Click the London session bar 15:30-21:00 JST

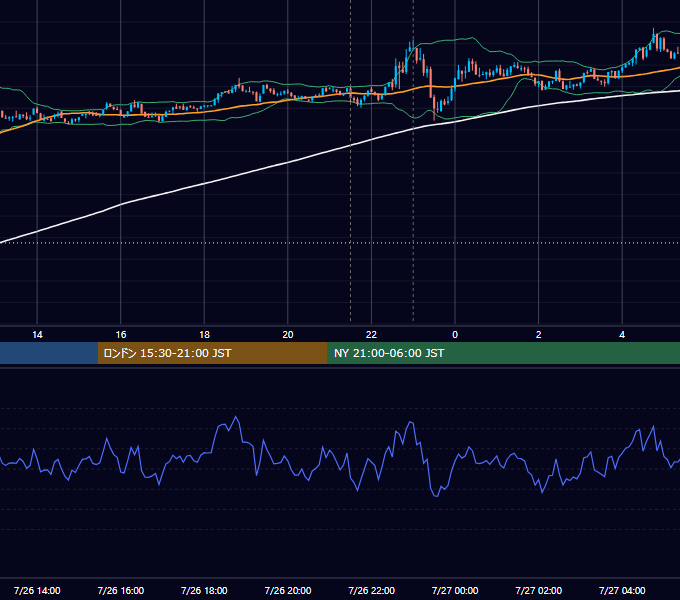click(x=212, y=353)
